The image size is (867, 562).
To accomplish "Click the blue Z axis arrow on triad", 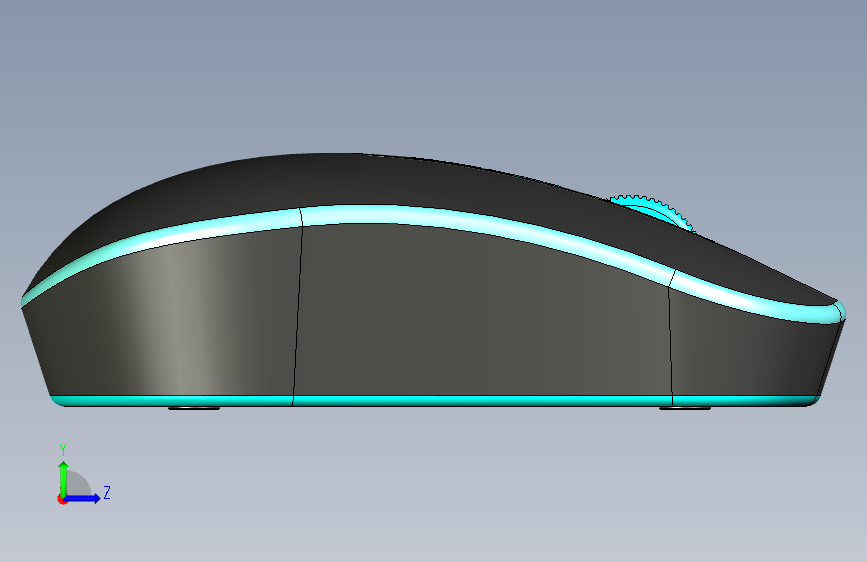I will pos(83,498).
